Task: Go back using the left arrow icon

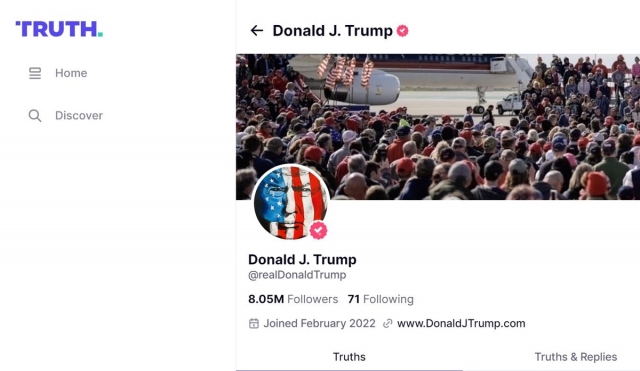Action: pos(257,31)
